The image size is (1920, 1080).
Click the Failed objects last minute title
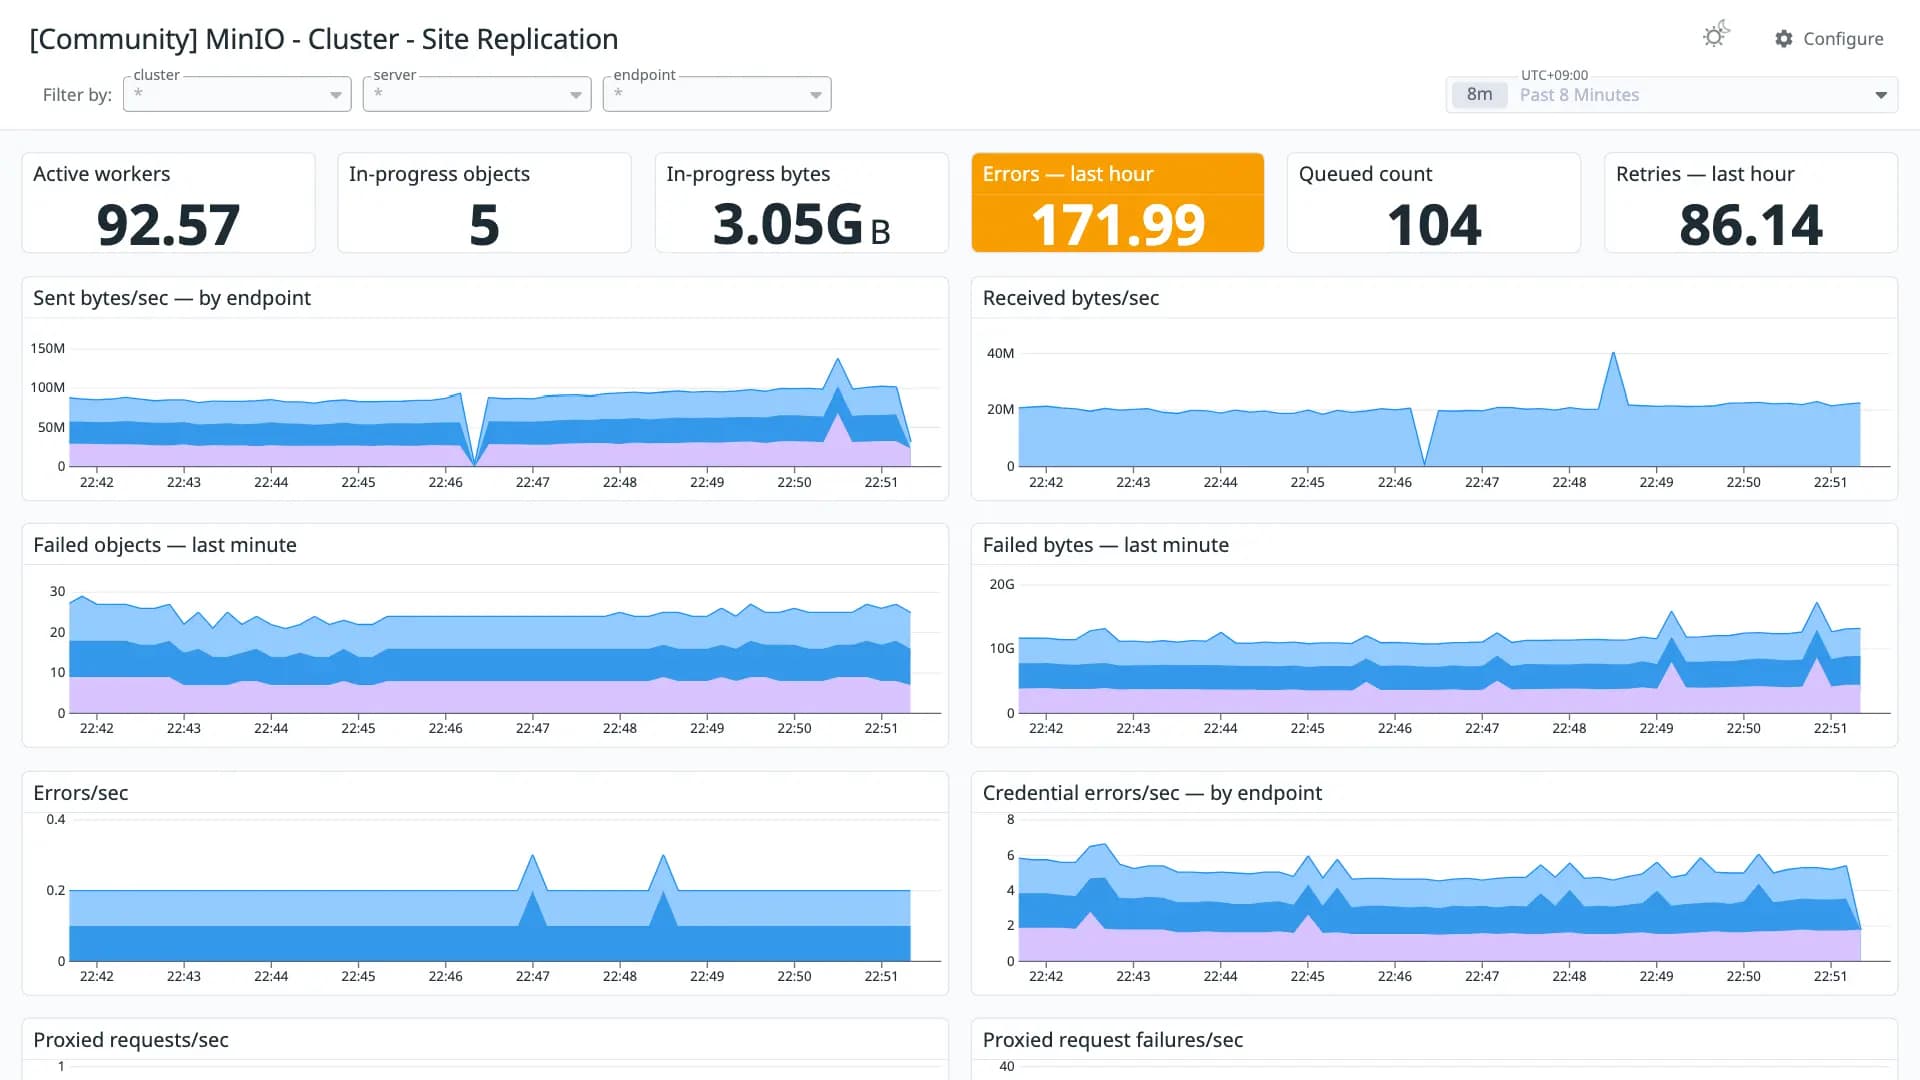tap(165, 545)
